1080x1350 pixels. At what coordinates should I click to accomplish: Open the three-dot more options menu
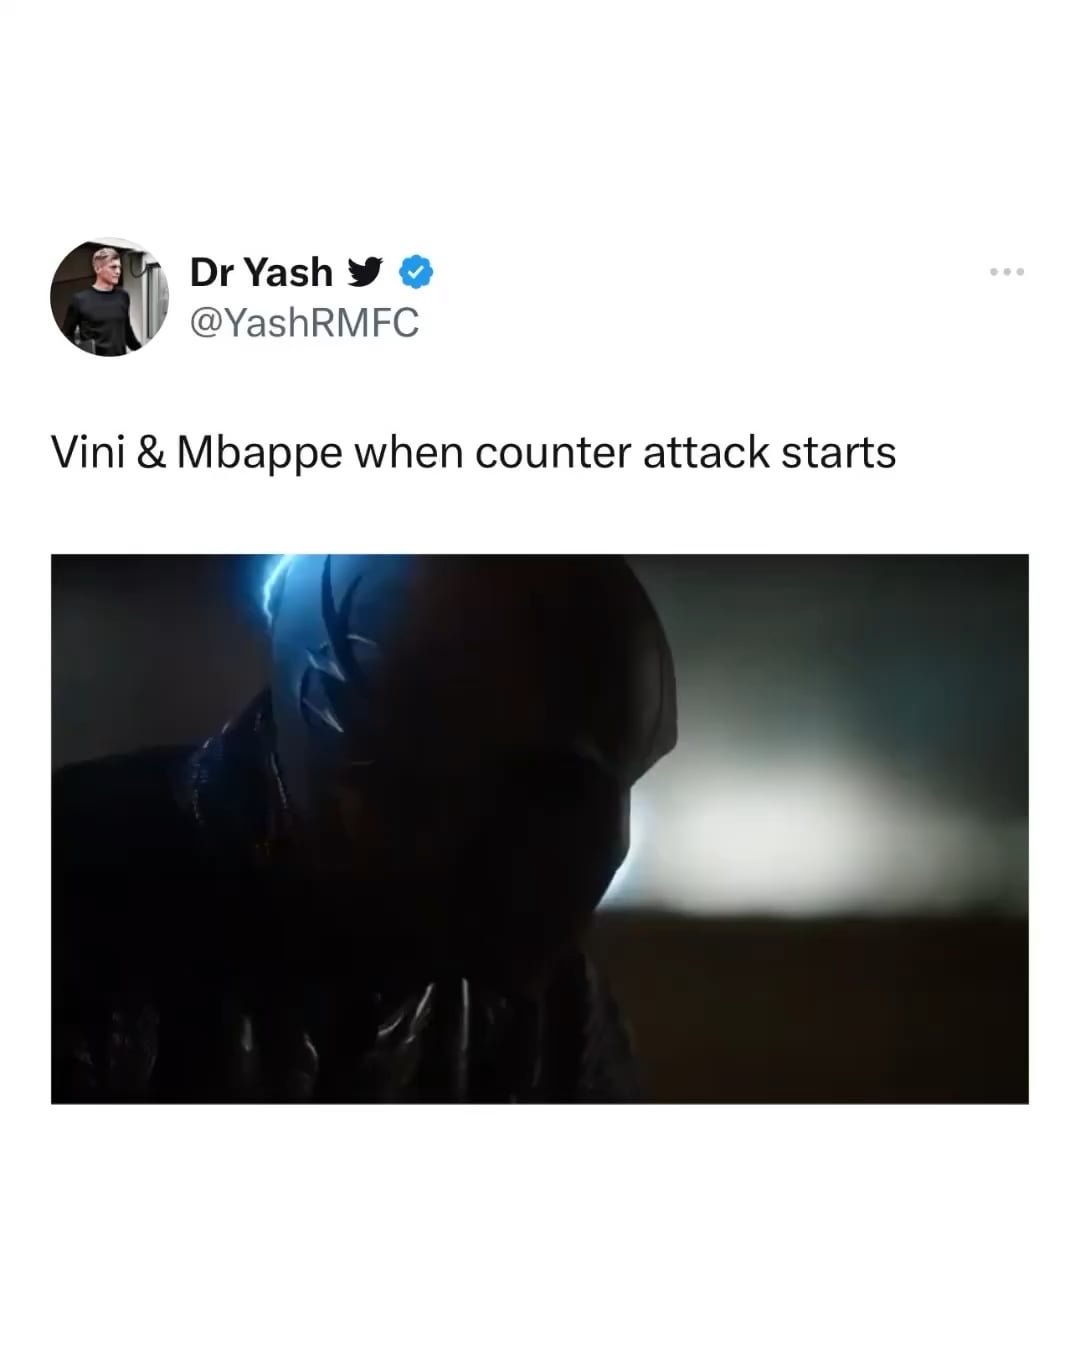coord(1006,272)
